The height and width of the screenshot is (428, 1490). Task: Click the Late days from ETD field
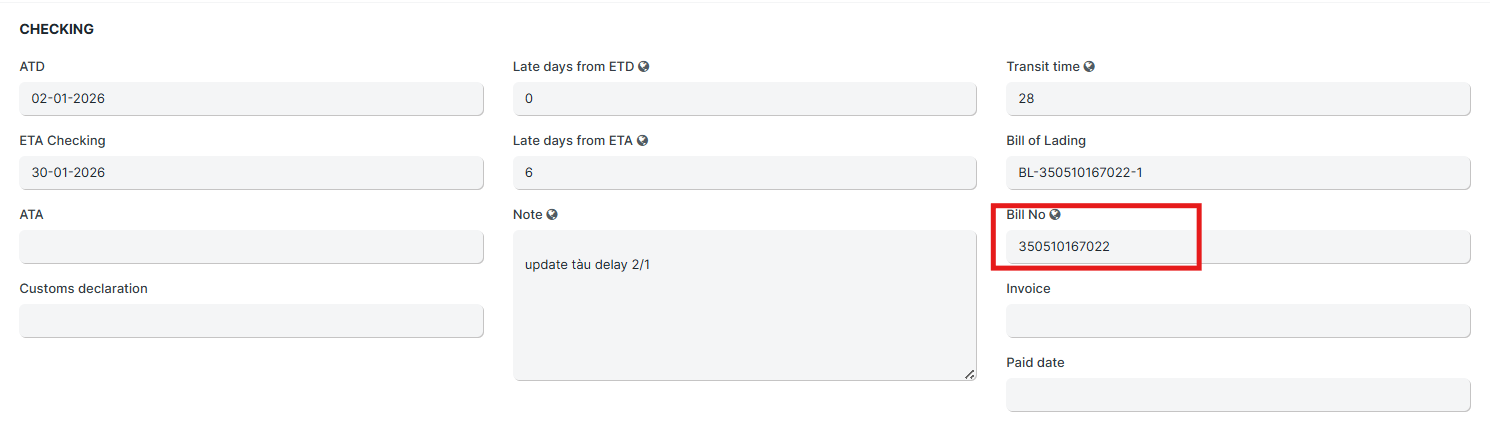744,99
